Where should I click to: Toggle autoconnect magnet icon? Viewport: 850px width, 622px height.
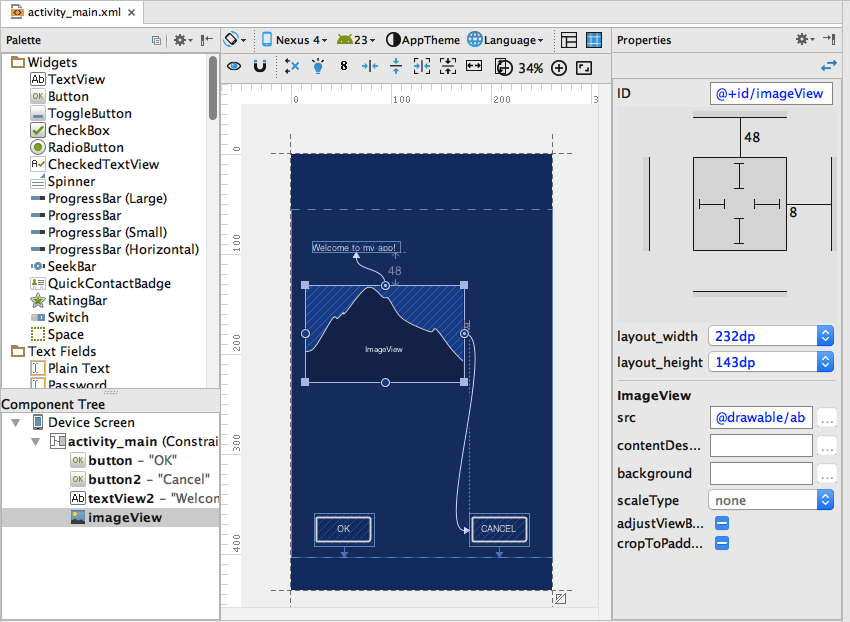click(260, 67)
